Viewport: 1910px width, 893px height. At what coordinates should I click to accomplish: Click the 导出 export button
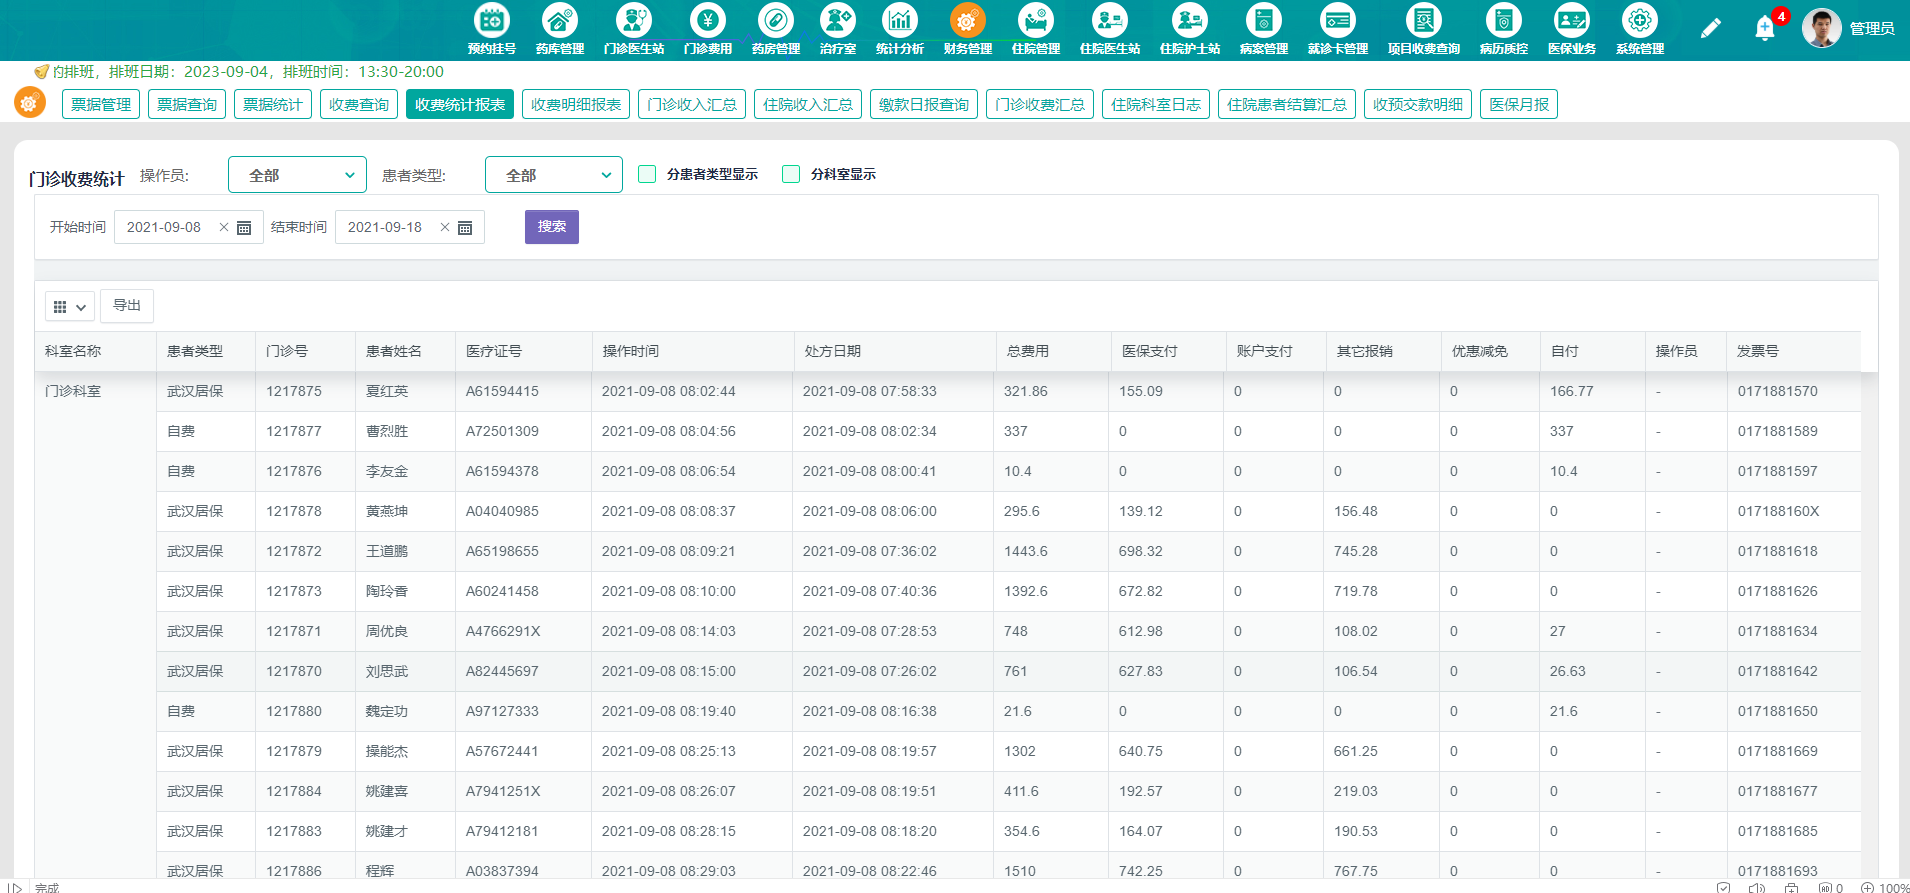click(x=127, y=306)
